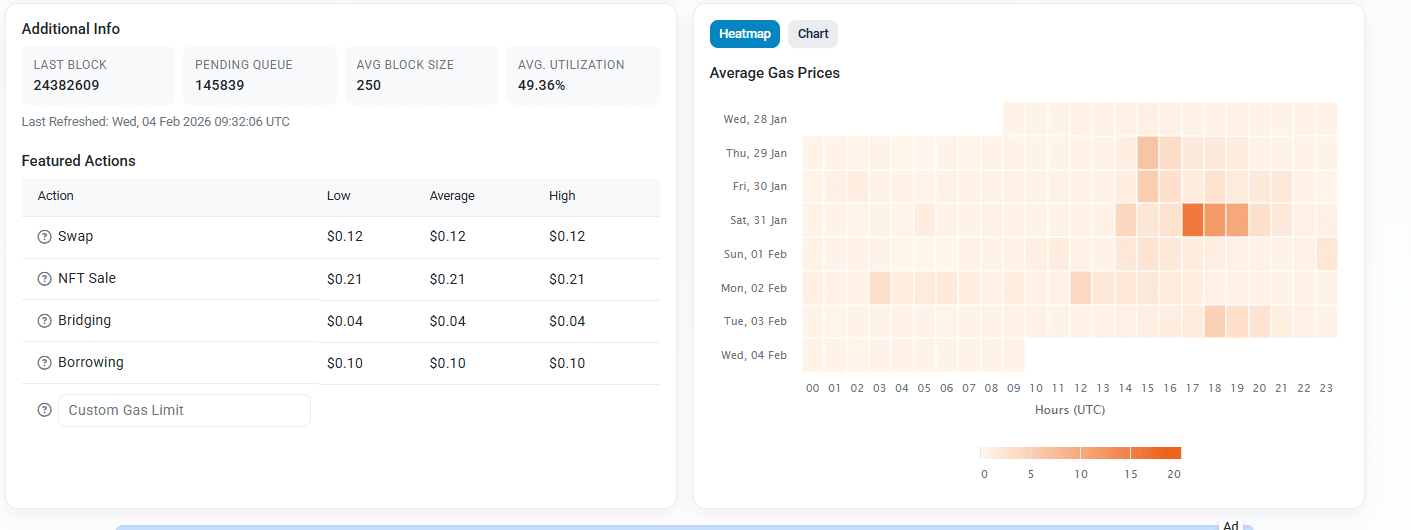Click the help icon beside Bridging
This screenshot has height=530, width=1411.
[x=44, y=321]
